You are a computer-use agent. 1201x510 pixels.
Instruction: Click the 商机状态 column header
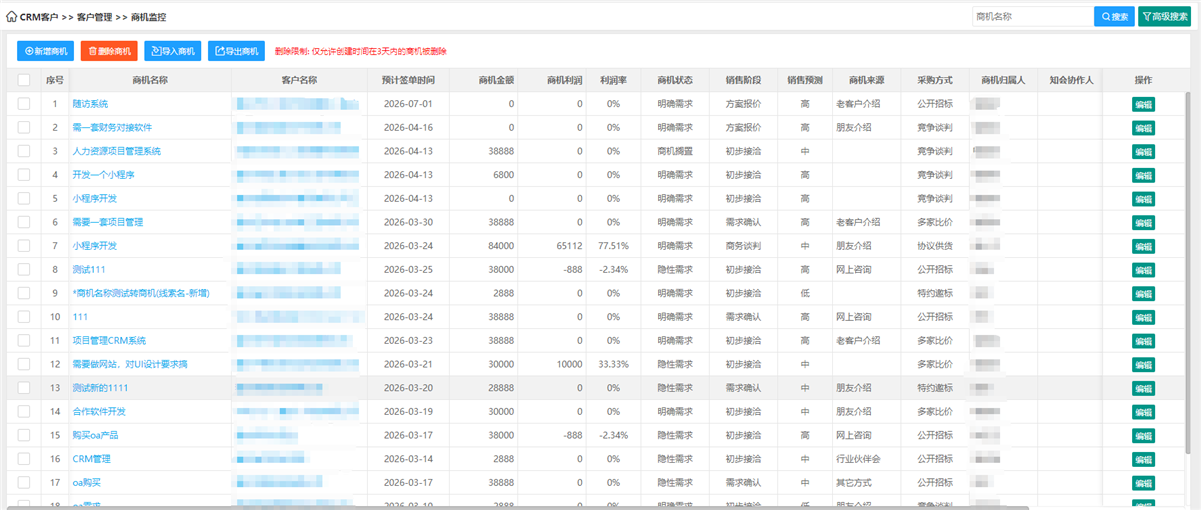[x=674, y=80]
